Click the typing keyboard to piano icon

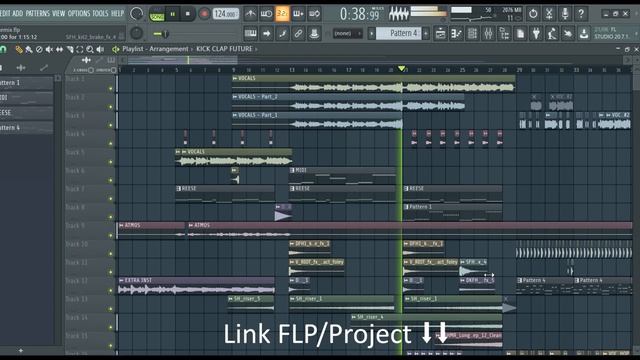coord(251,33)
